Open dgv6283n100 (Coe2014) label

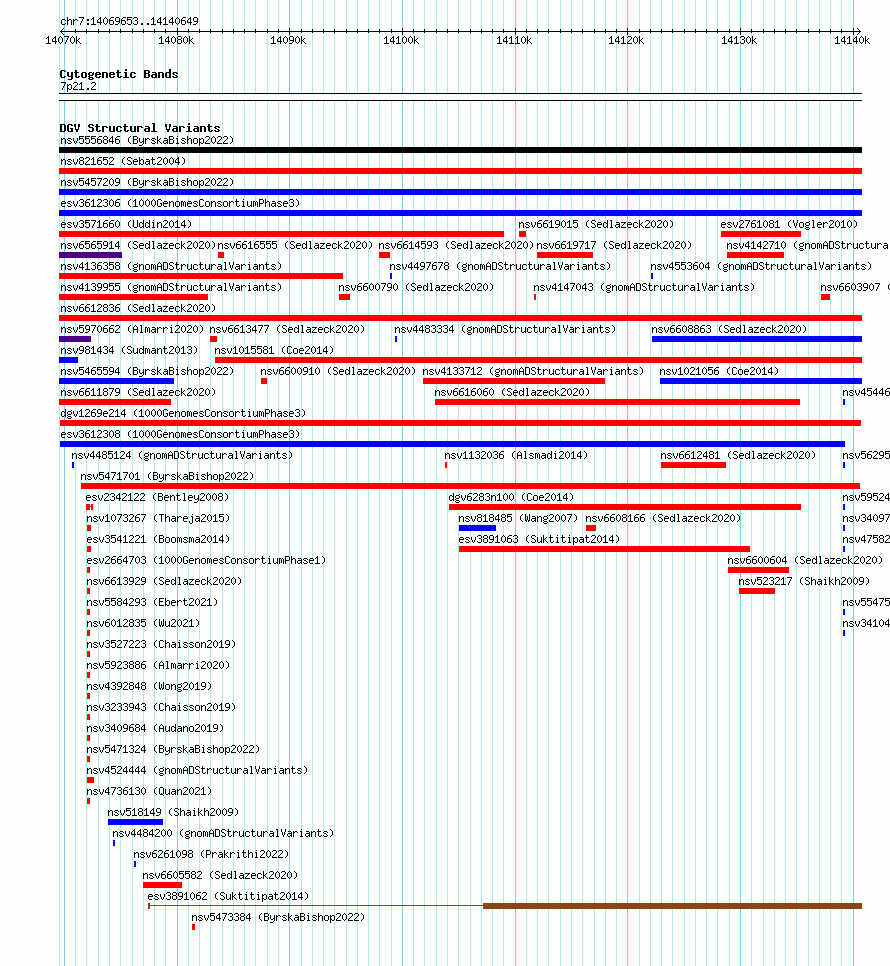coord(511,497)
